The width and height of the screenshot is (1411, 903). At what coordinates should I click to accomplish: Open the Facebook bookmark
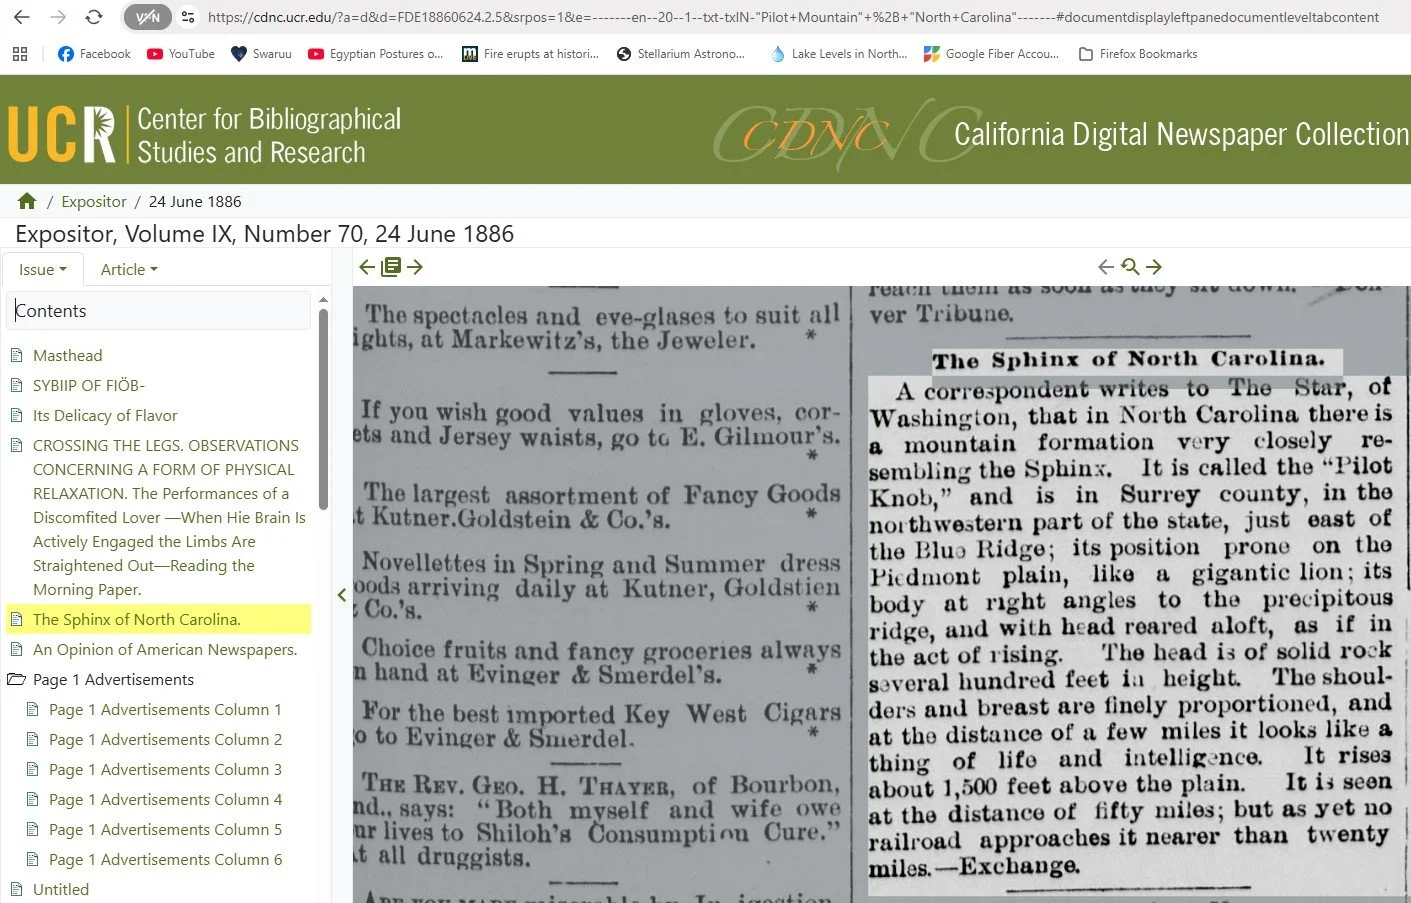[x=94, y=54]
